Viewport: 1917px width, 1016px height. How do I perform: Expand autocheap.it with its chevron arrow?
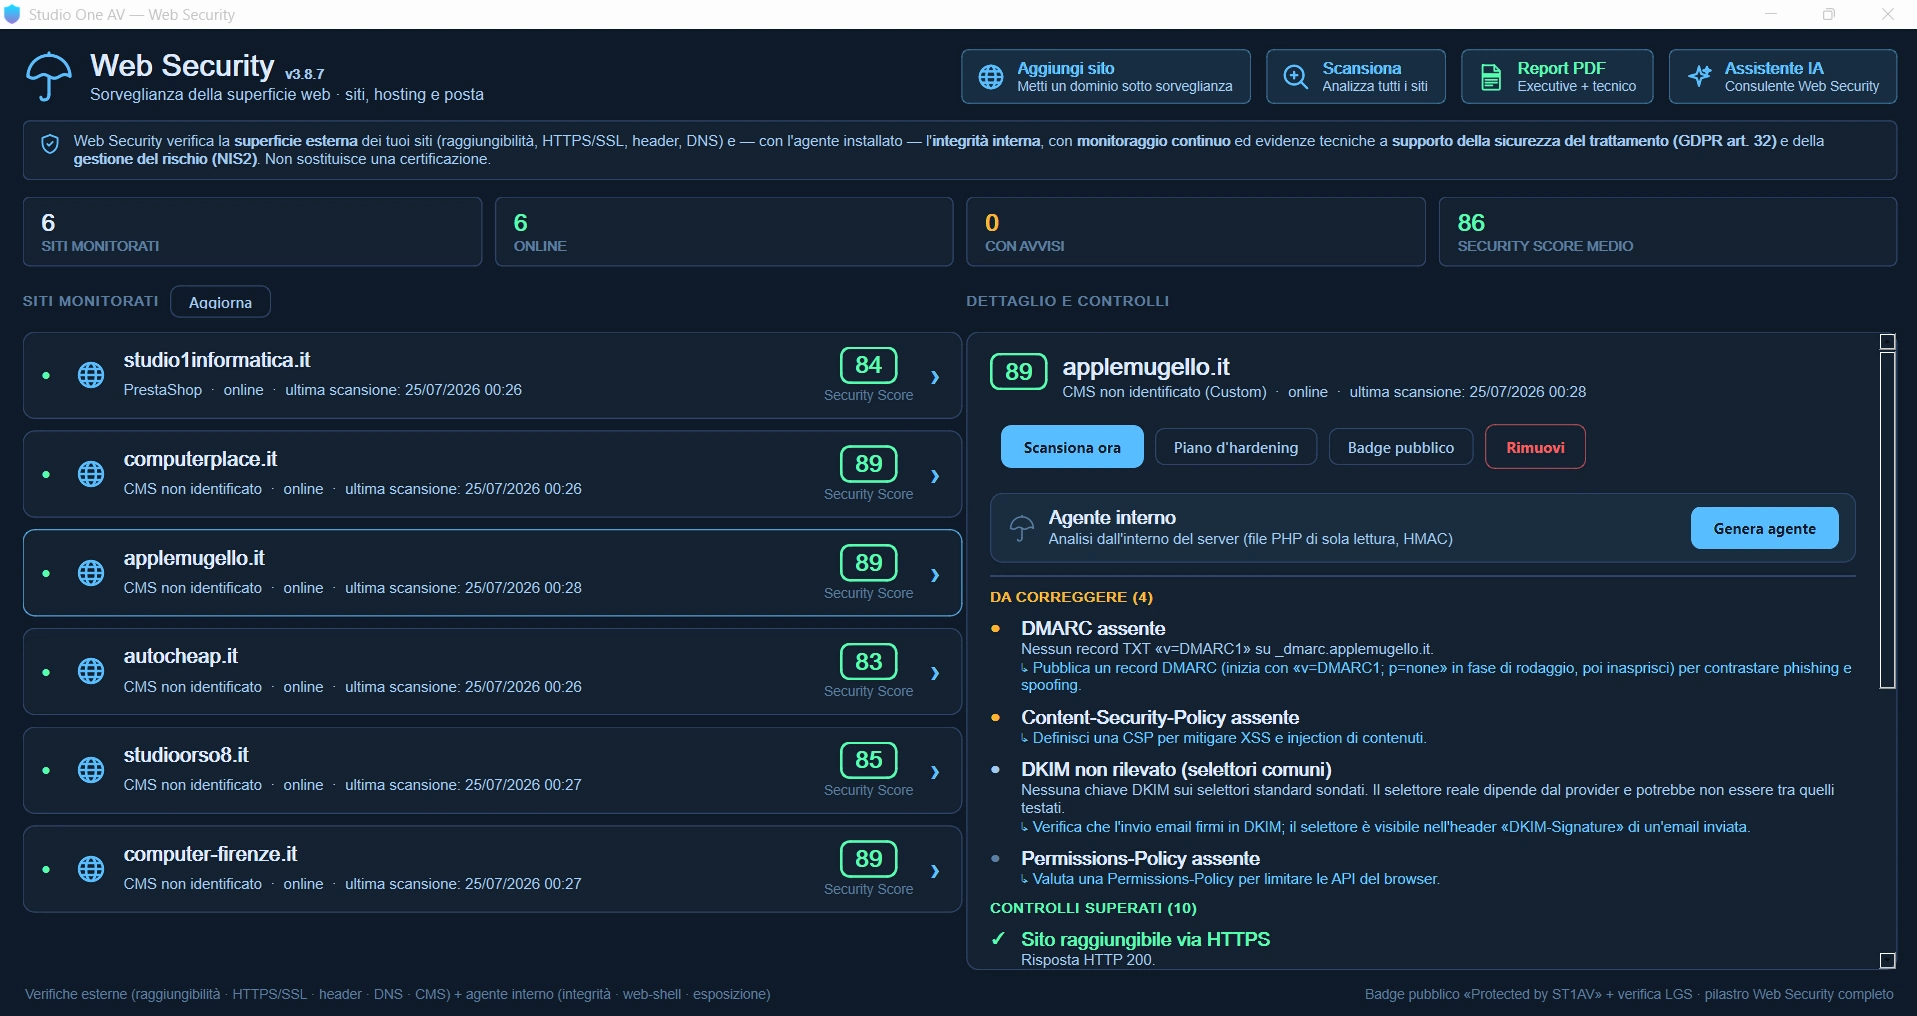(935, 673)
